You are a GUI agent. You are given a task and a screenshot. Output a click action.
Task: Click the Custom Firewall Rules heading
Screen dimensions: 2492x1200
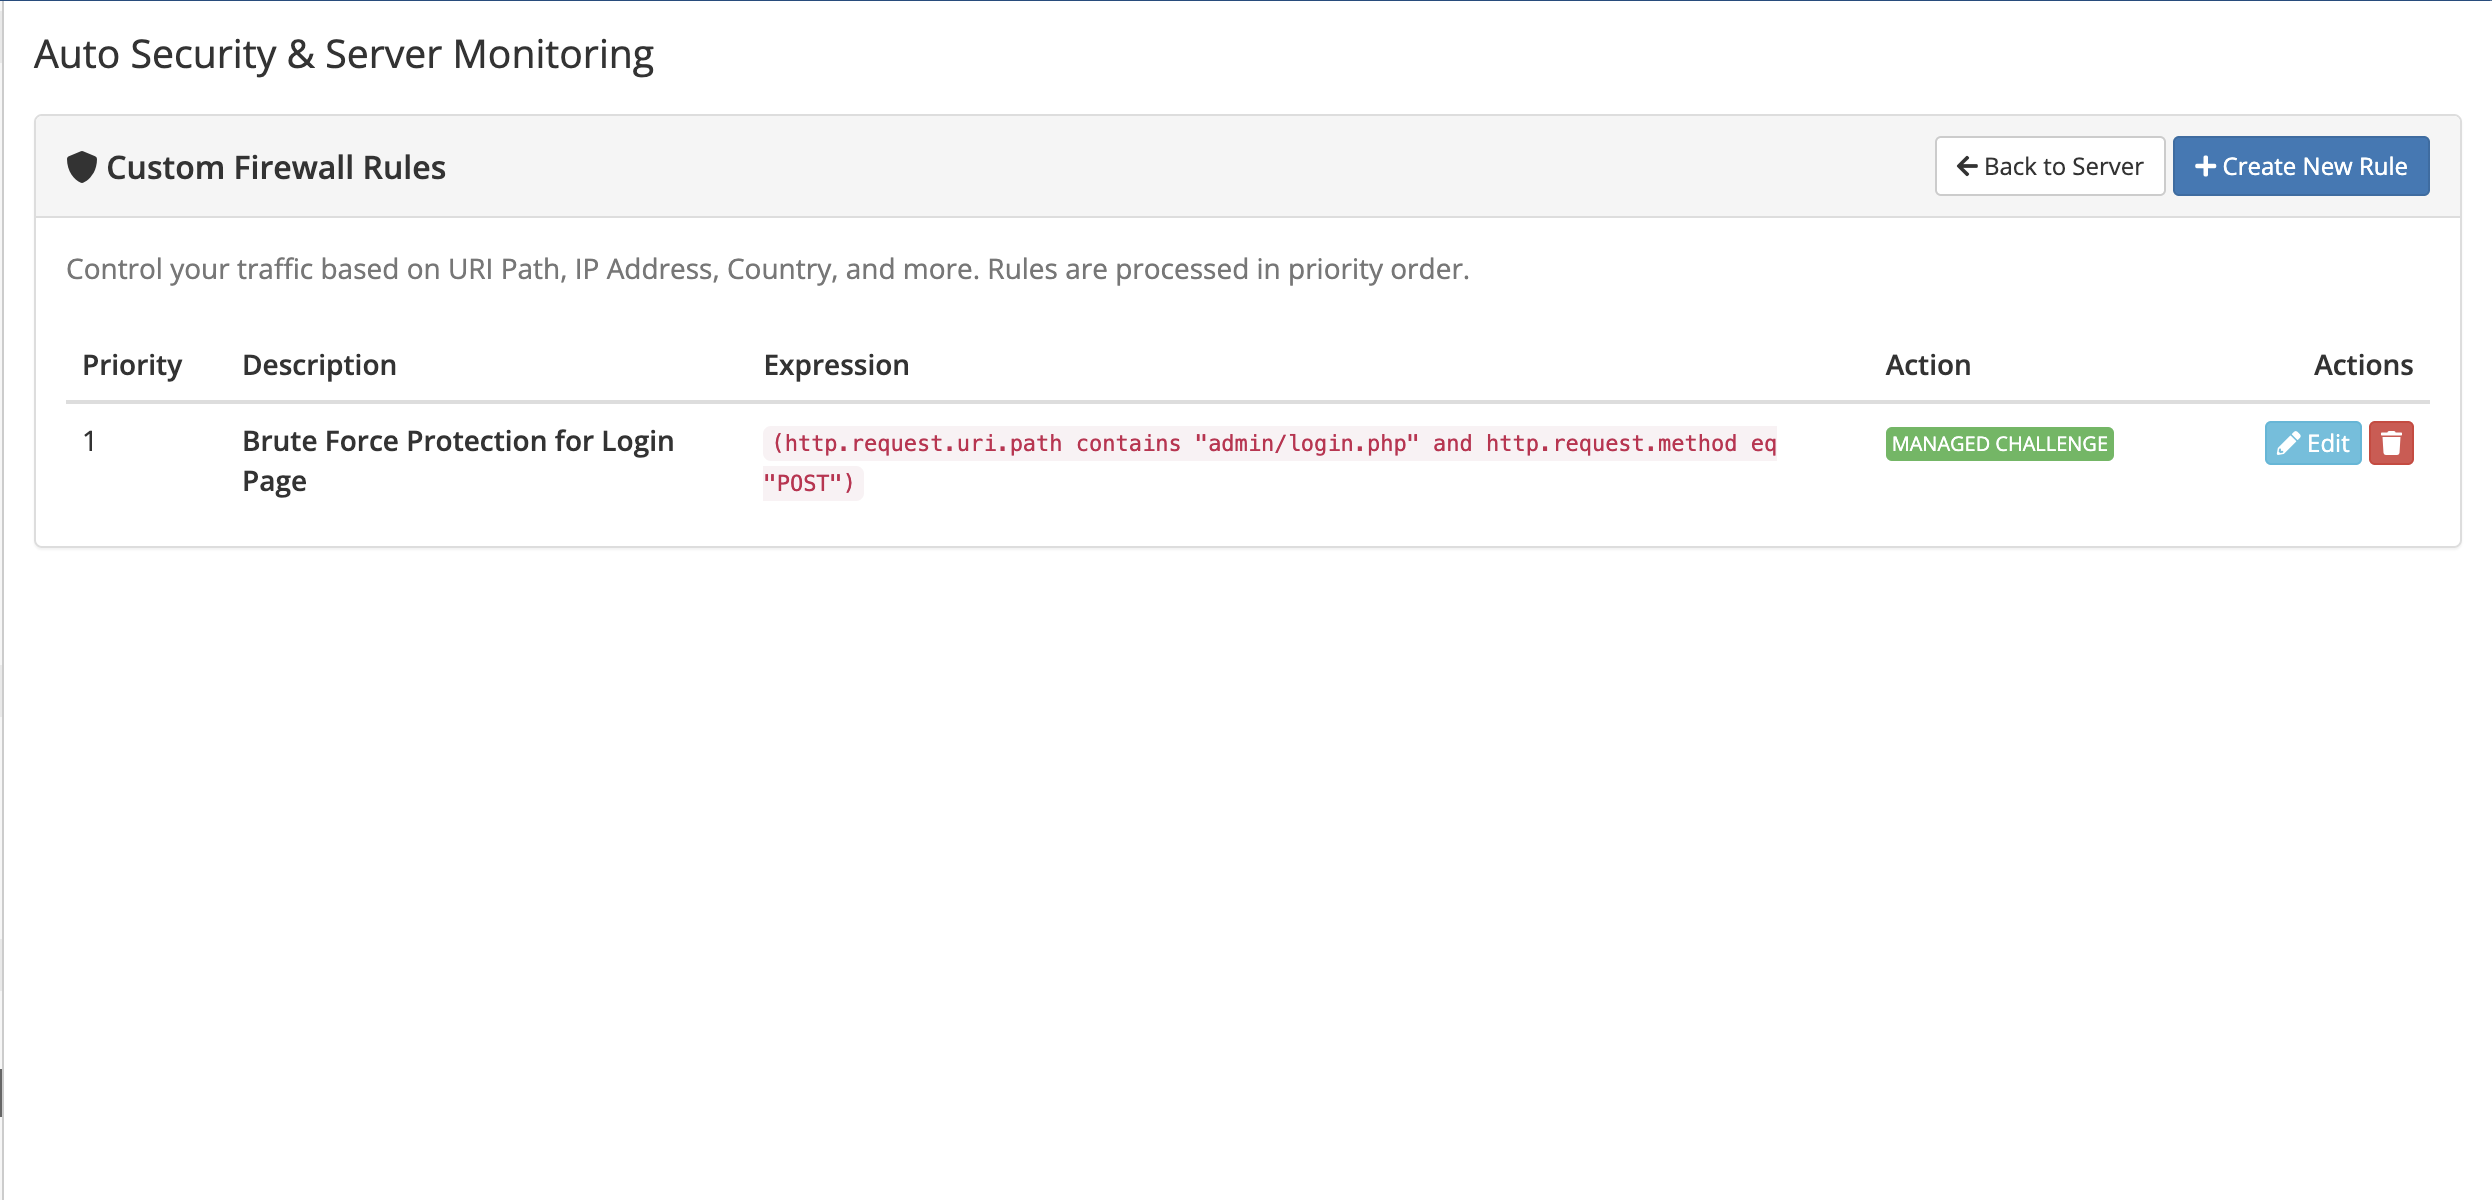click(x=276, y=167)
